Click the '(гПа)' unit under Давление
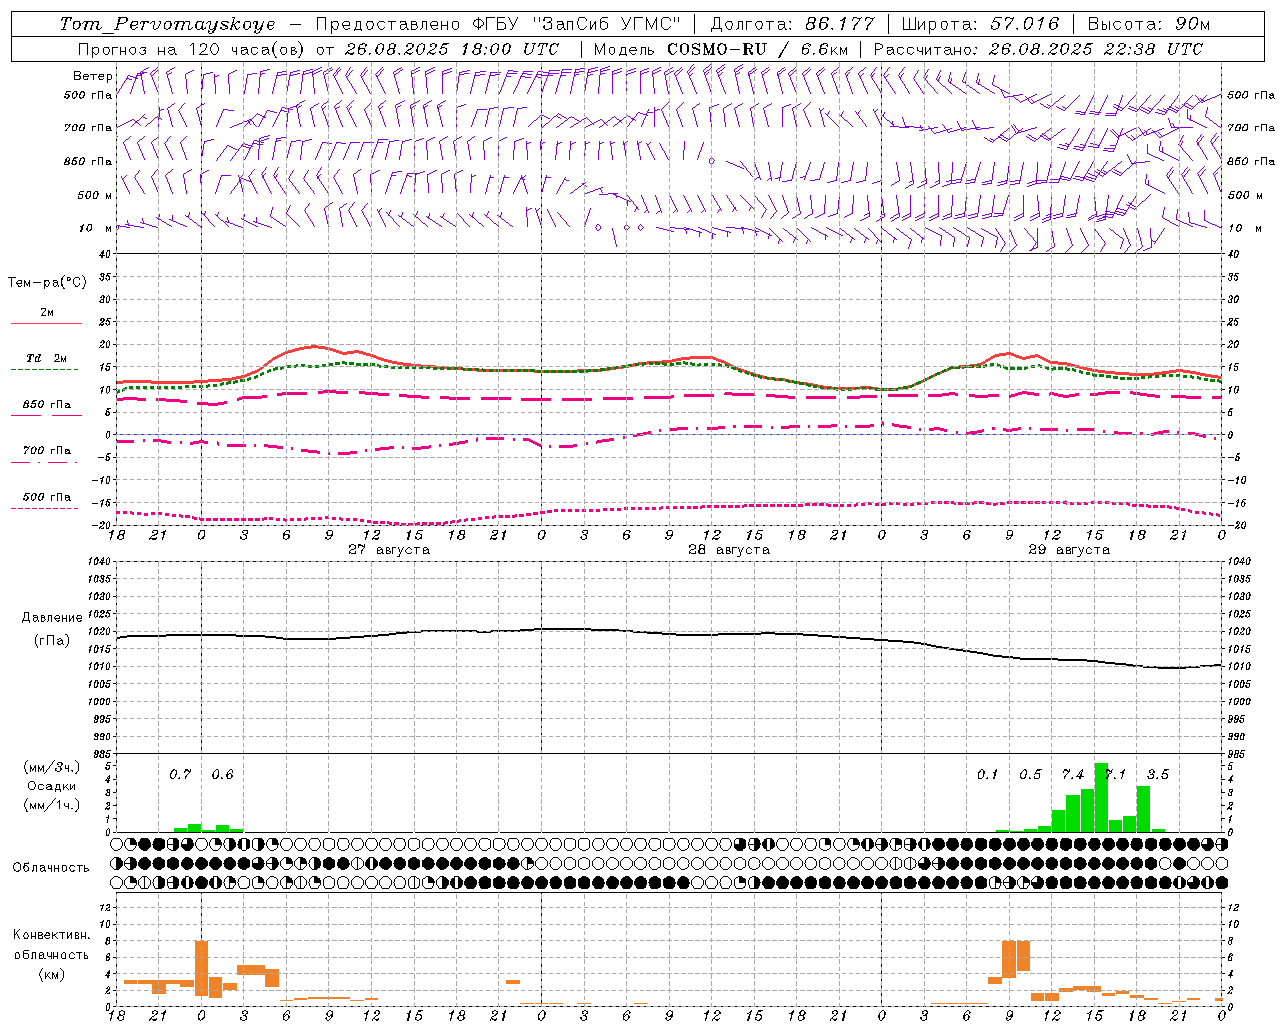This screenshot has width=1280, height=1024. [52, 640]
